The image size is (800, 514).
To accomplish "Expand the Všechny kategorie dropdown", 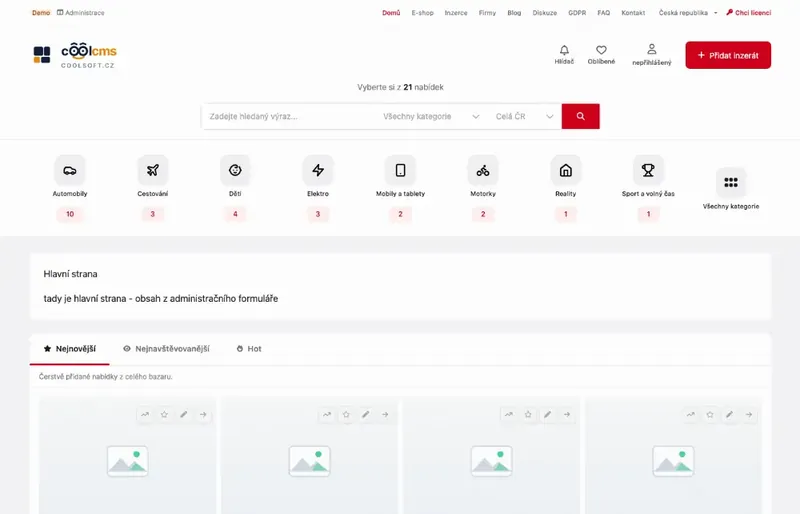I will (431, 116).
